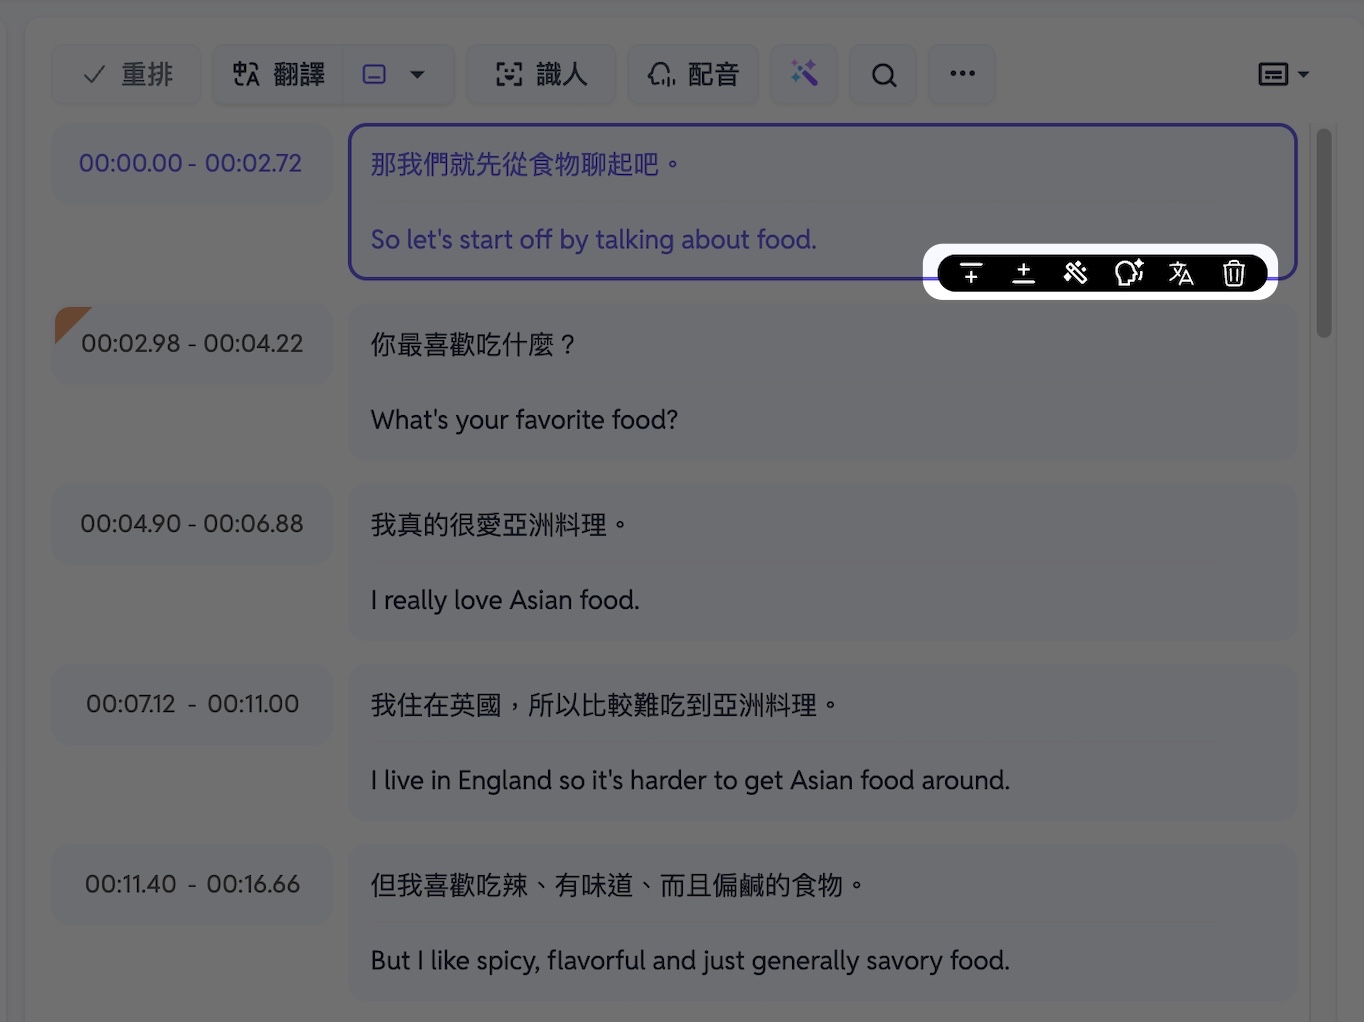This screenshot has width=1364, height=1022.
Task: Click the text 那我們就先從食物聊起吧
Action: (x=525, y=164)
